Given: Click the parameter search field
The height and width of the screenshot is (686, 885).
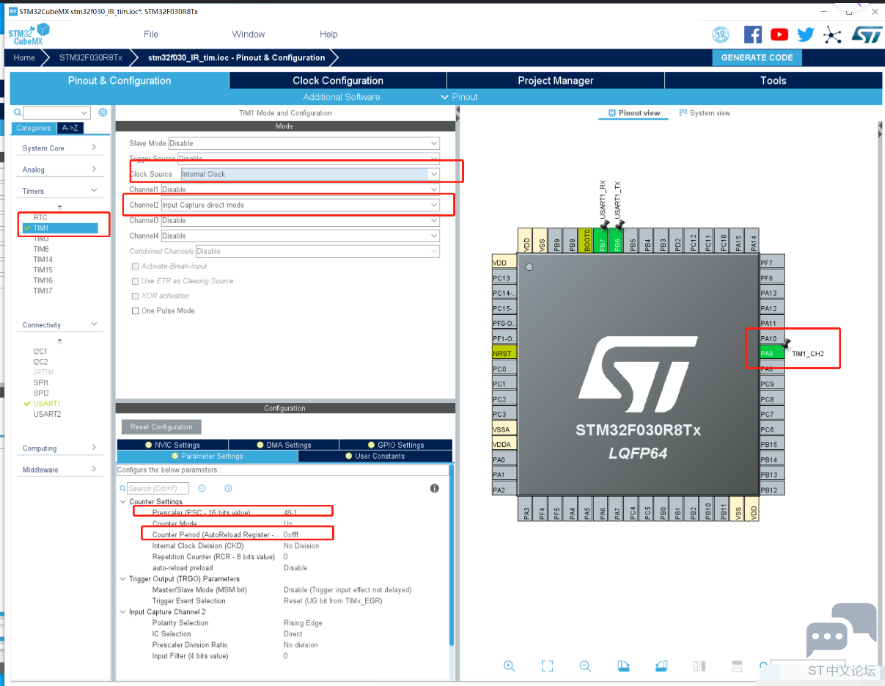Looking at the screenshot, I should (x=157, y=488).
